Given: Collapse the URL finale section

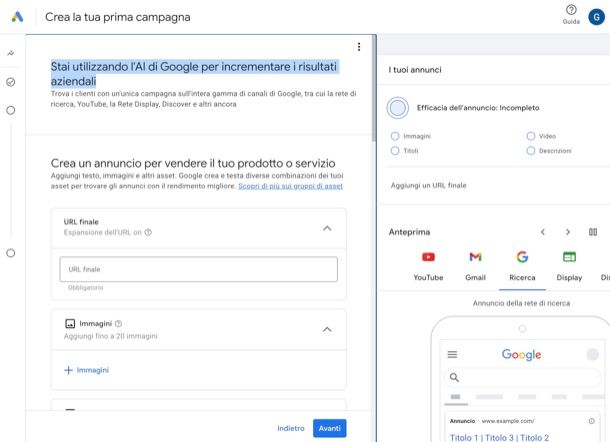Looking at the screenshot, I should pyautogui.click(x=327, y=228).
